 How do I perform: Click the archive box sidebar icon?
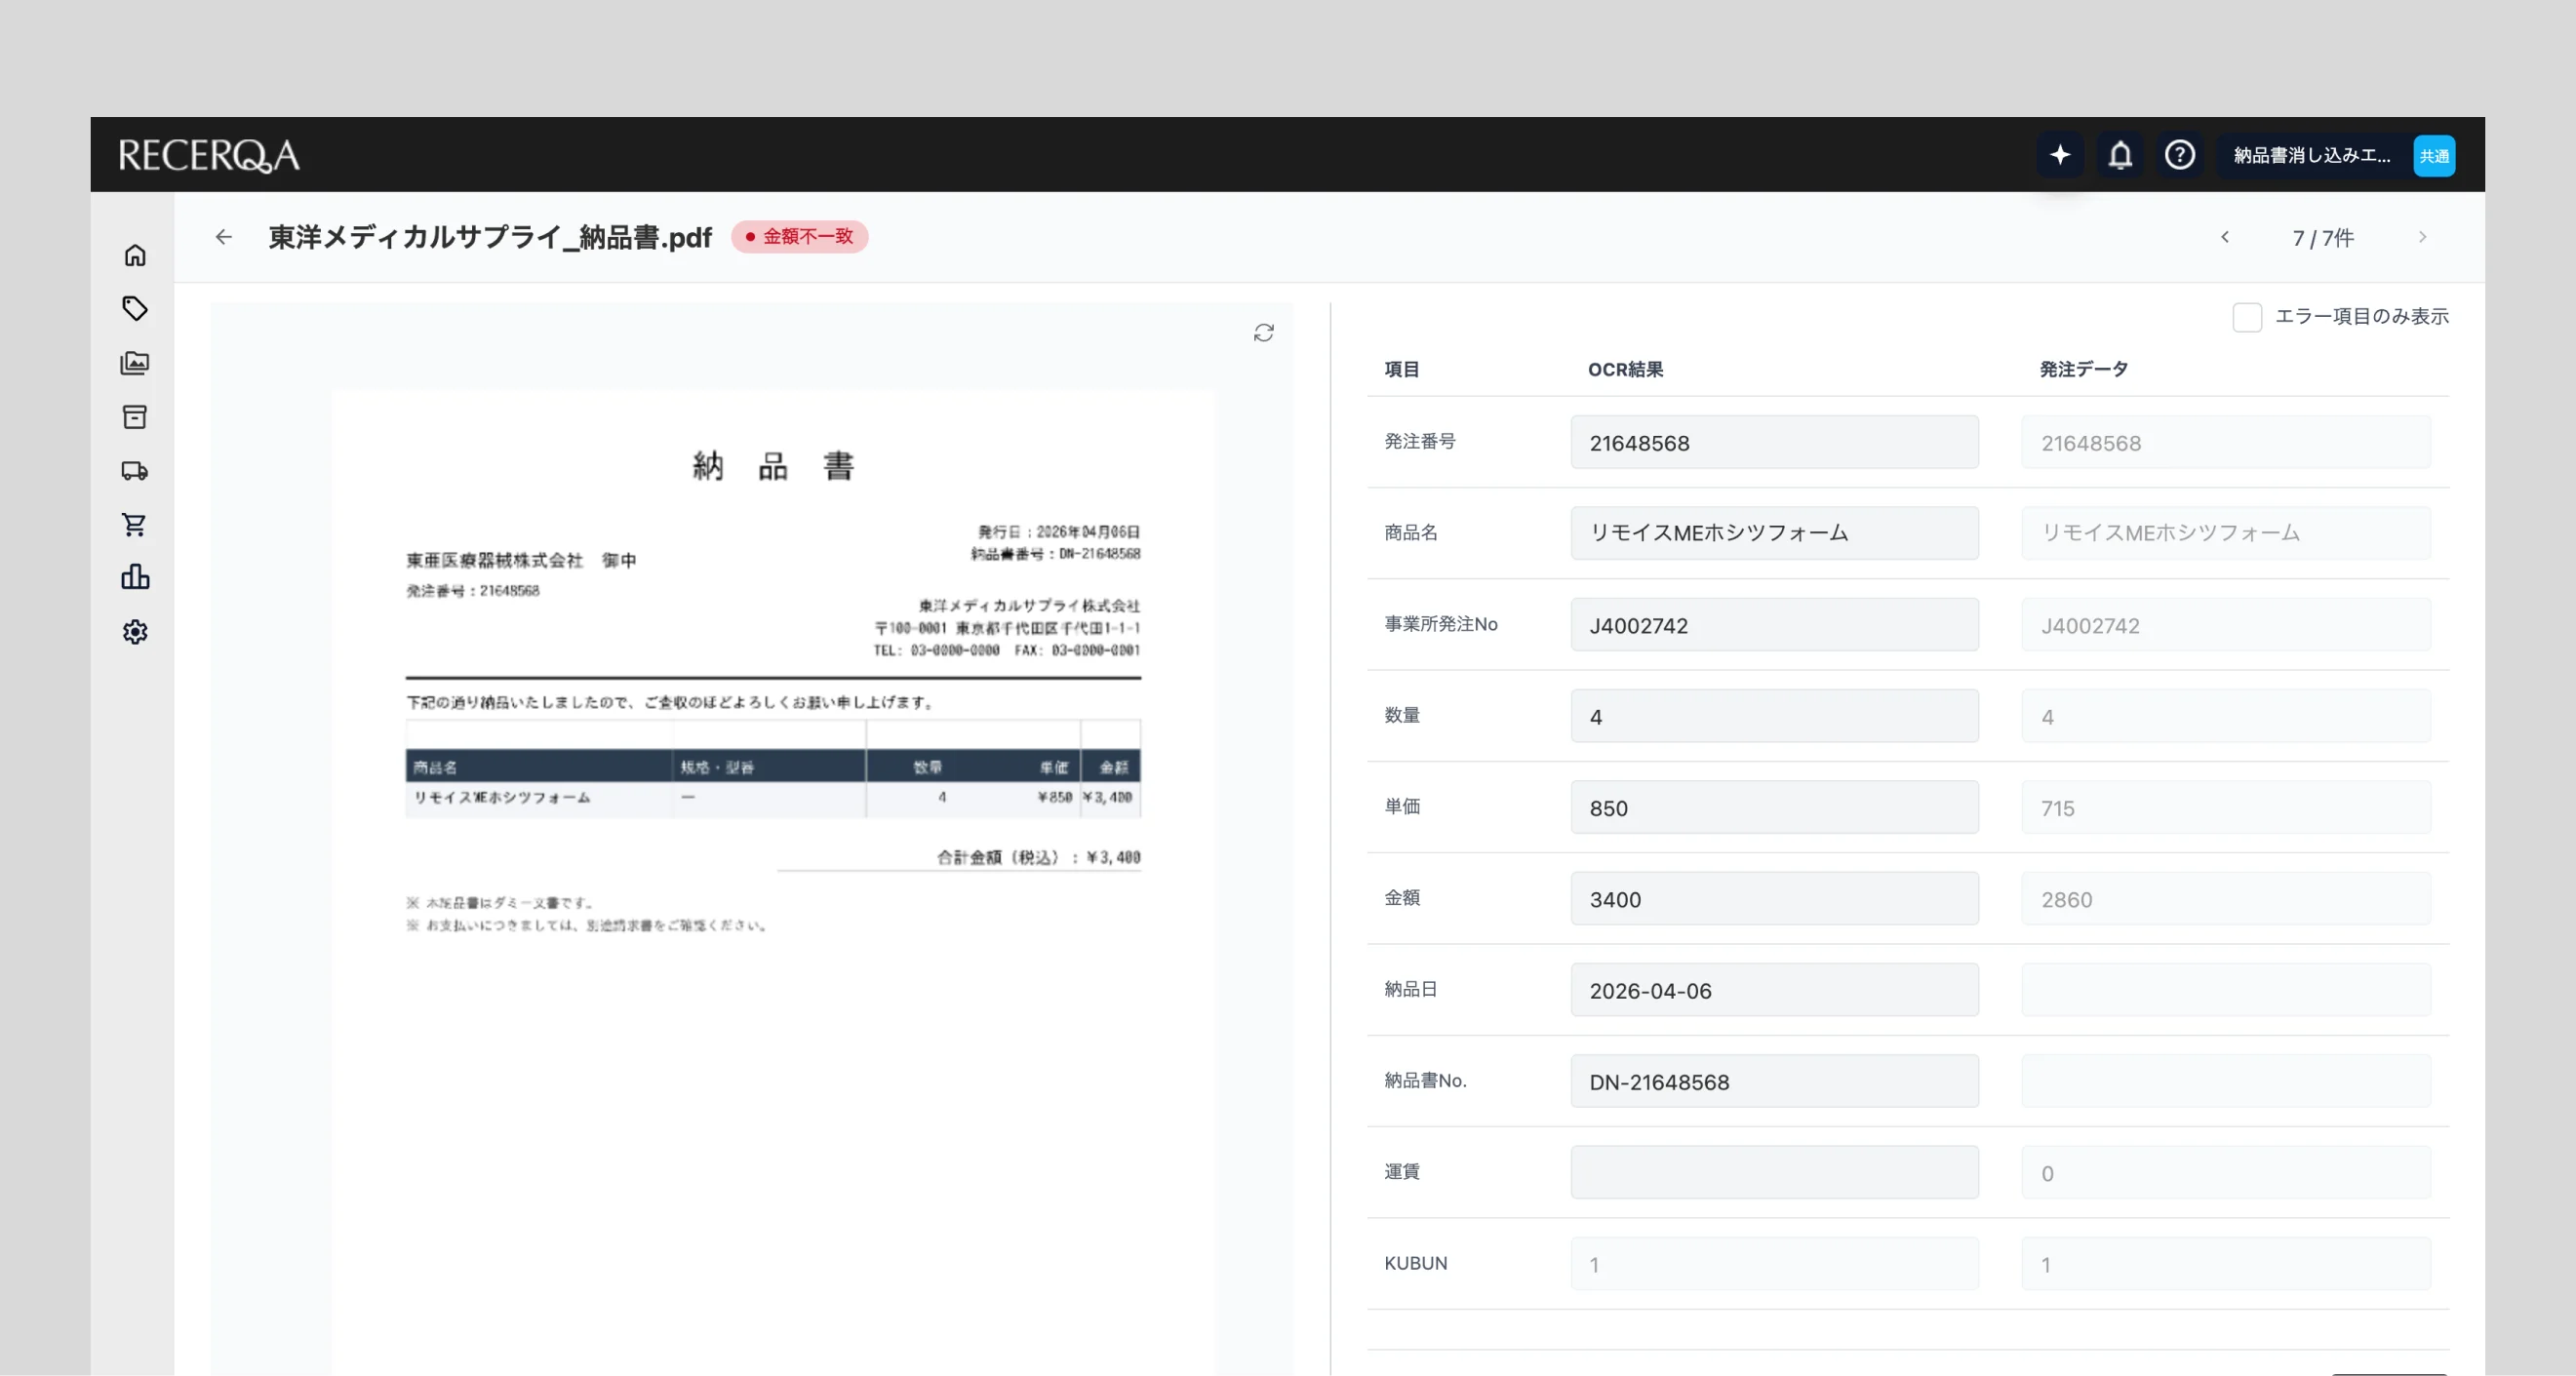pyautogui.click(x=135, y=417)
